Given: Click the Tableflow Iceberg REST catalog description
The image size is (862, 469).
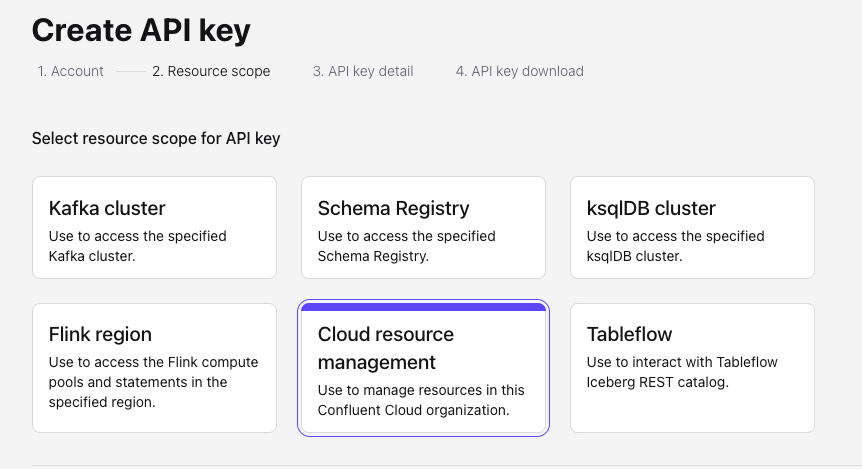Looking at the screenshot, I should pyautogui.click(x=682, y=372).
